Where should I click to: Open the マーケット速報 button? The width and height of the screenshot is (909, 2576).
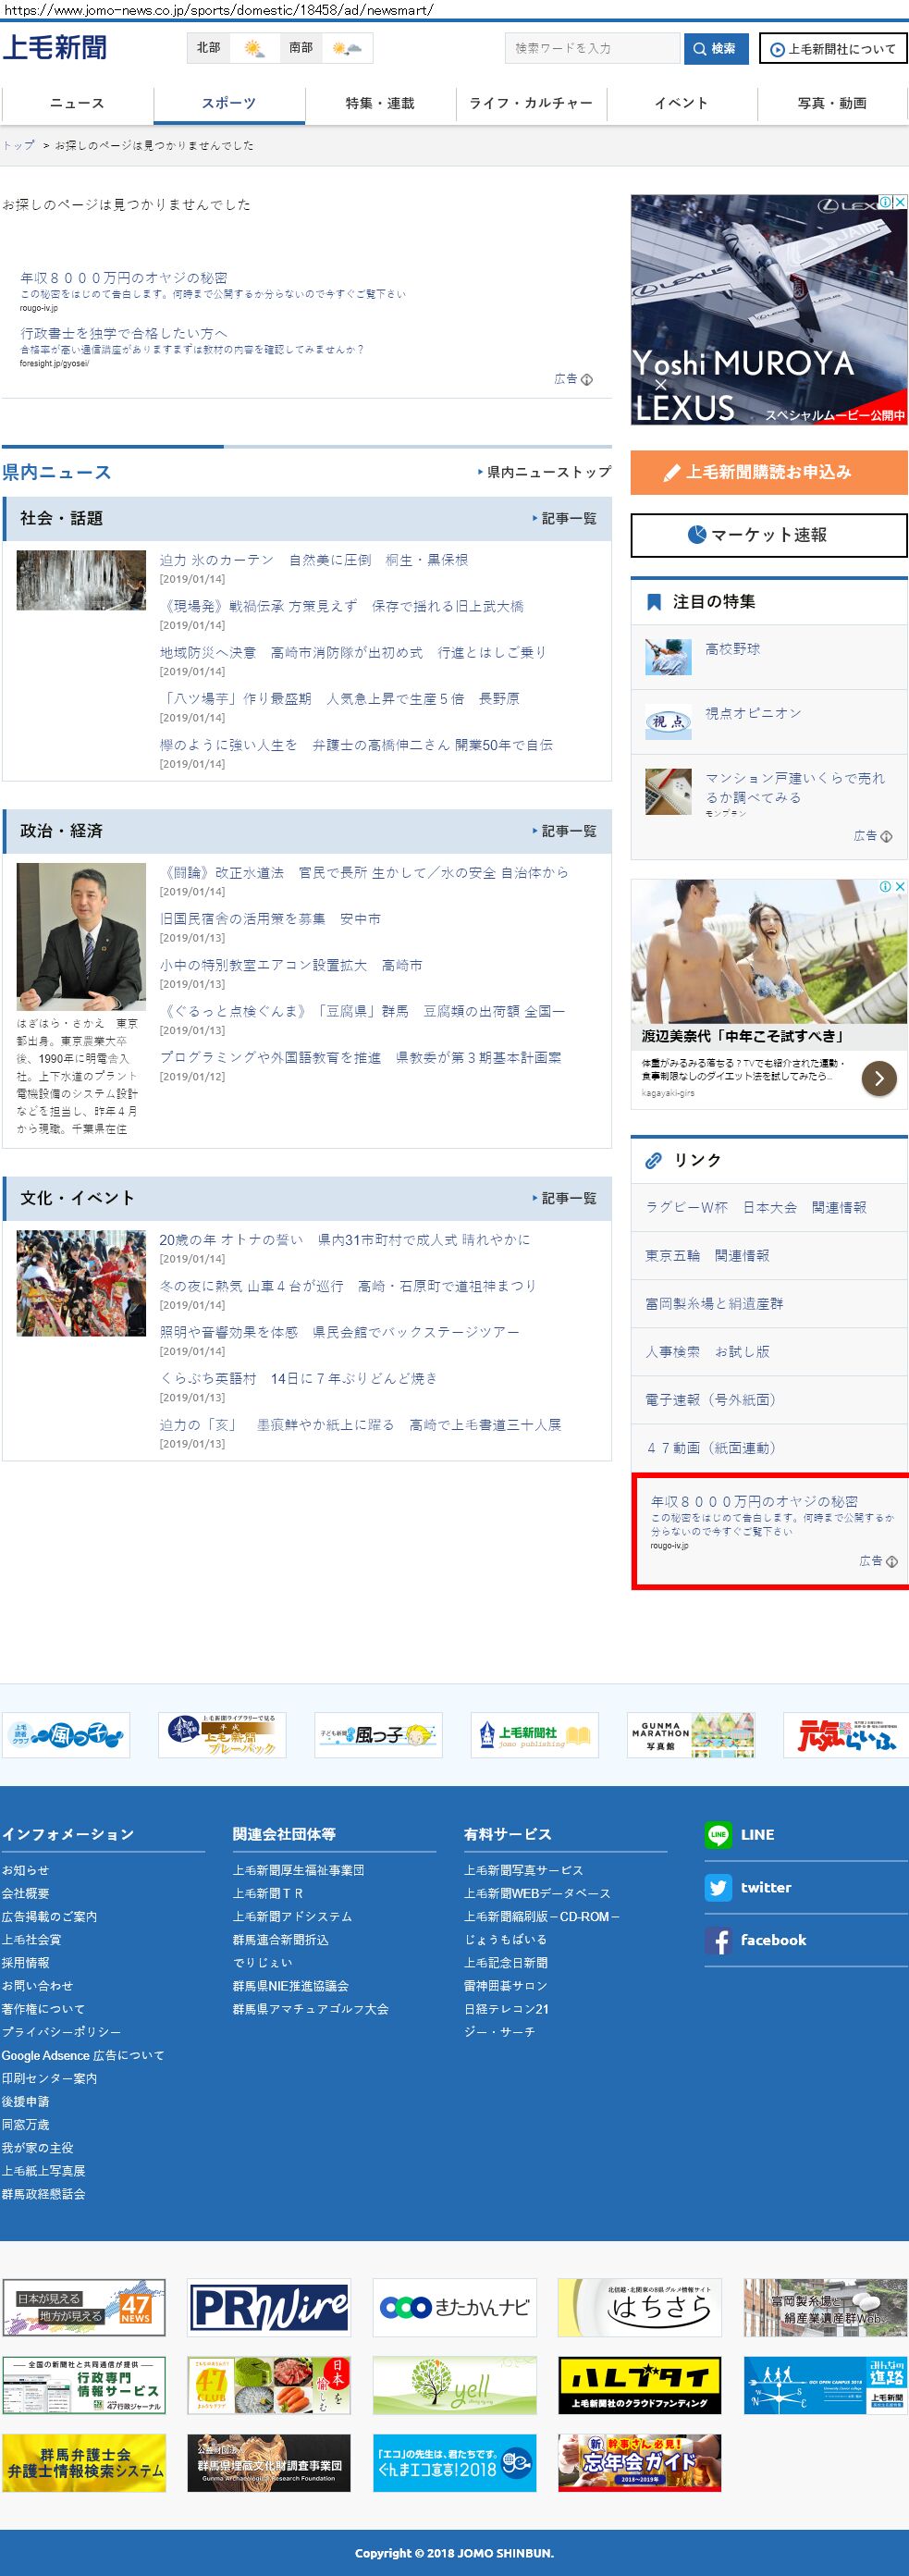click(x=768, y=535)
